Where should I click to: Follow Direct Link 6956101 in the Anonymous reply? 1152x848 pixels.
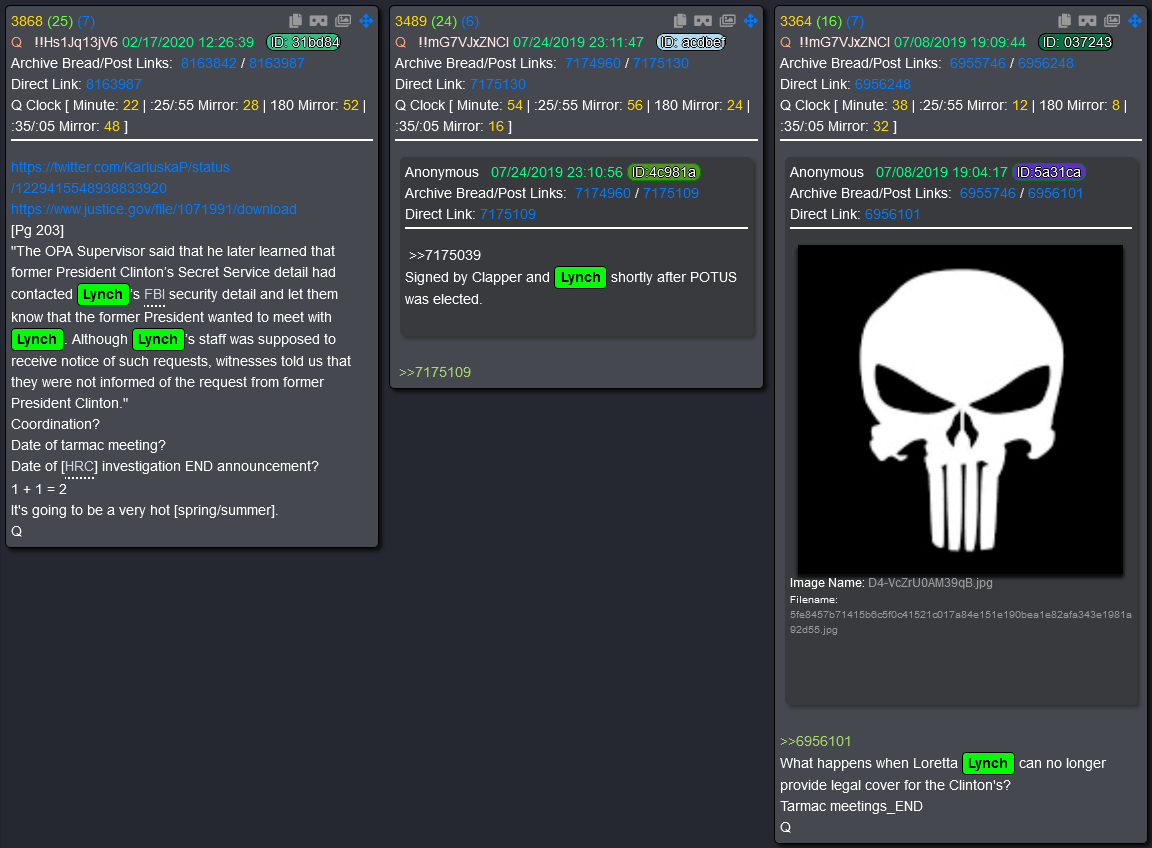(892, 215)
